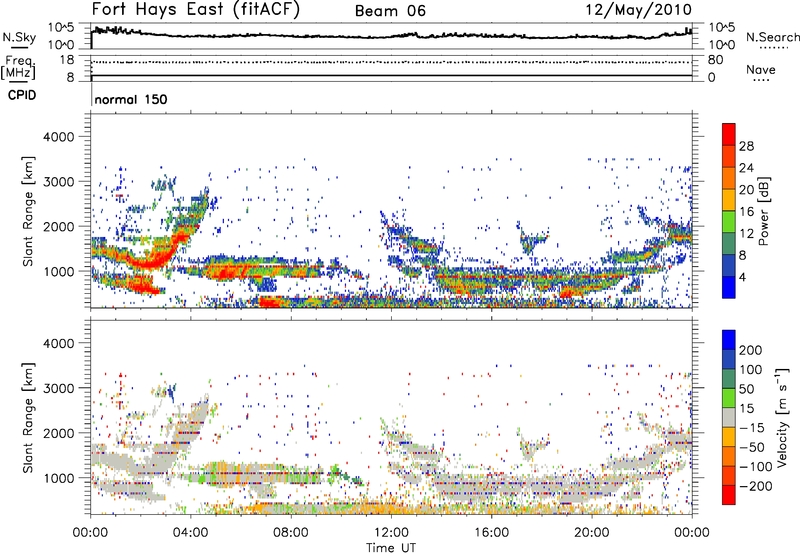Select the 'N.Search' legend label
The image size is (800, 554).
(x=772, y=37)
